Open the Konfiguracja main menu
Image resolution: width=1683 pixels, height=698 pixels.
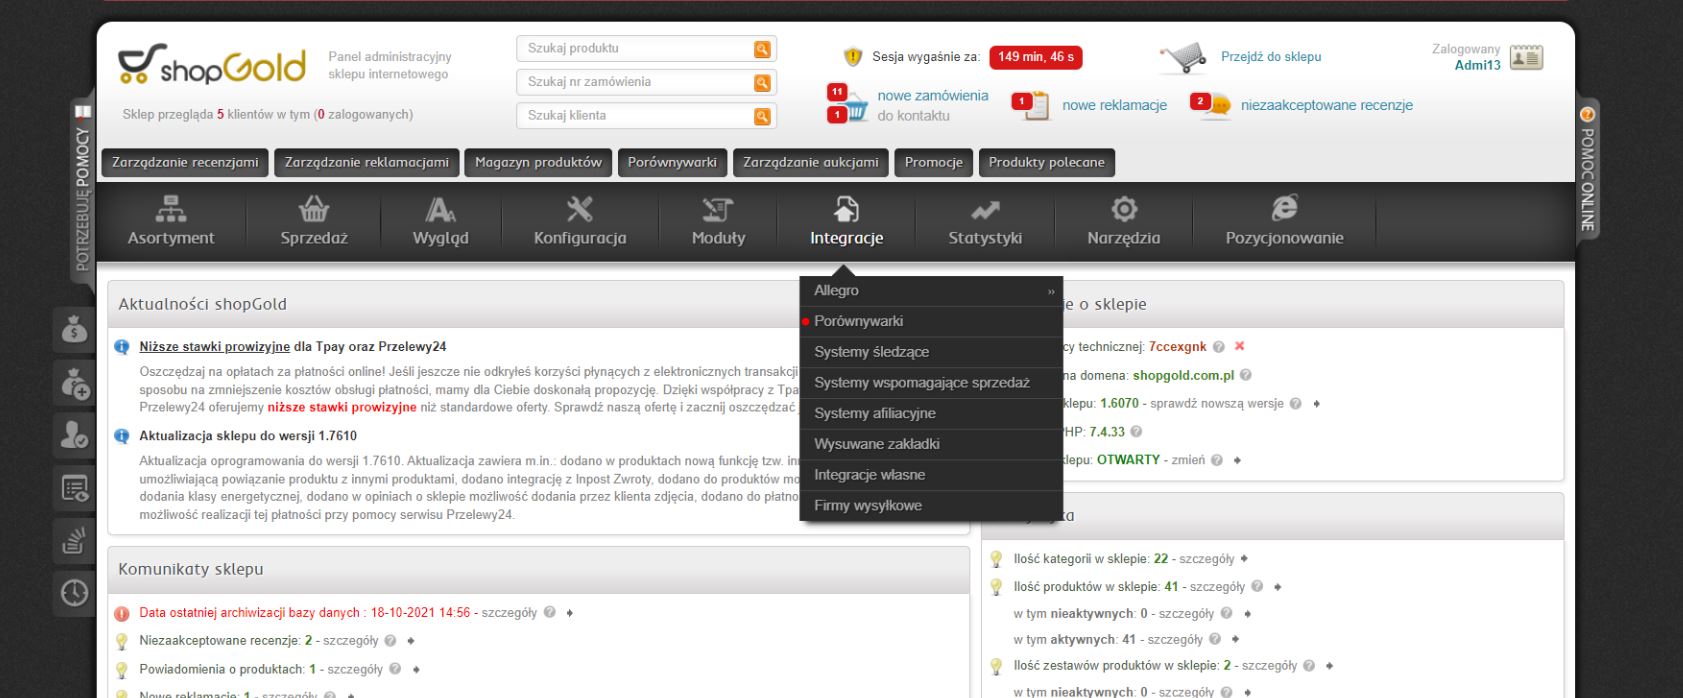coord(579,221)
